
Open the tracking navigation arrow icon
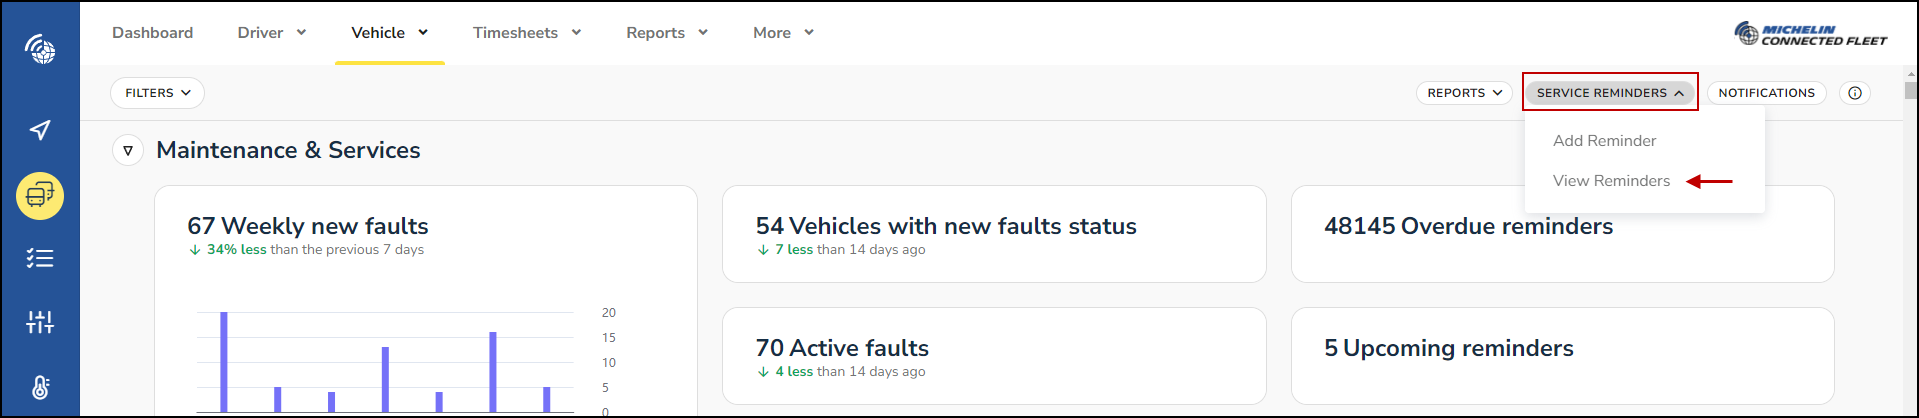tap(40, 130)
